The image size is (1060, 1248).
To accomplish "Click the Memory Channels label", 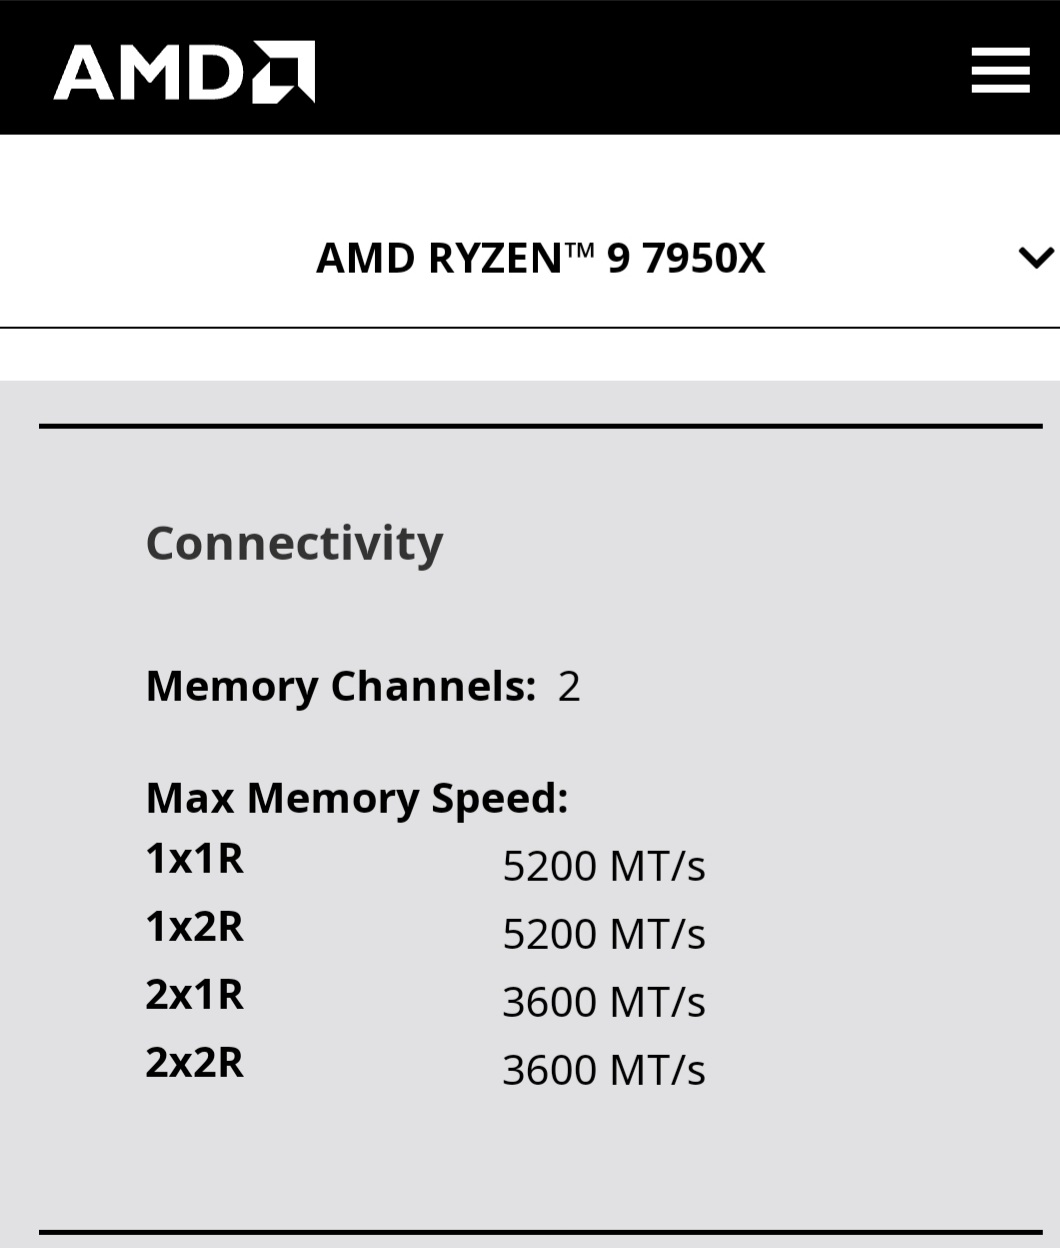I will coord(340,686).
